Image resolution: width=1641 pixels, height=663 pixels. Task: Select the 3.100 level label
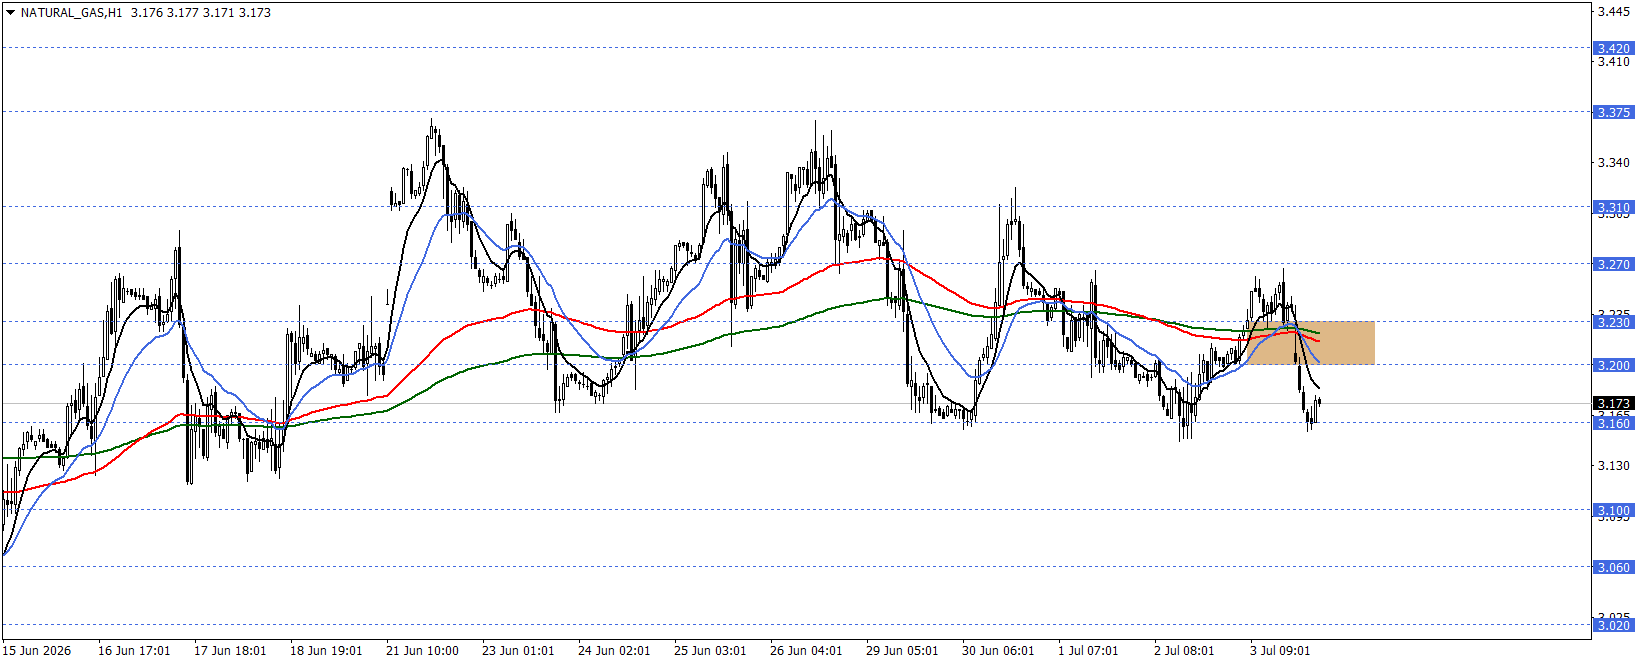click(x=1613, y=510)
